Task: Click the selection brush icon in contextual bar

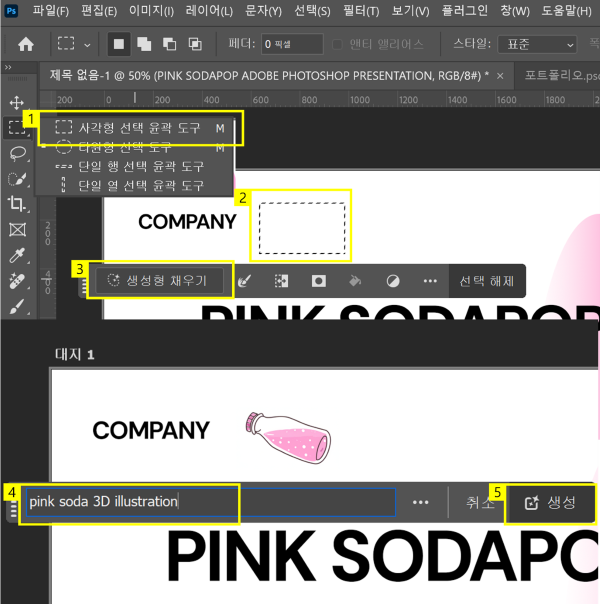Action: [x=245, y=281]
